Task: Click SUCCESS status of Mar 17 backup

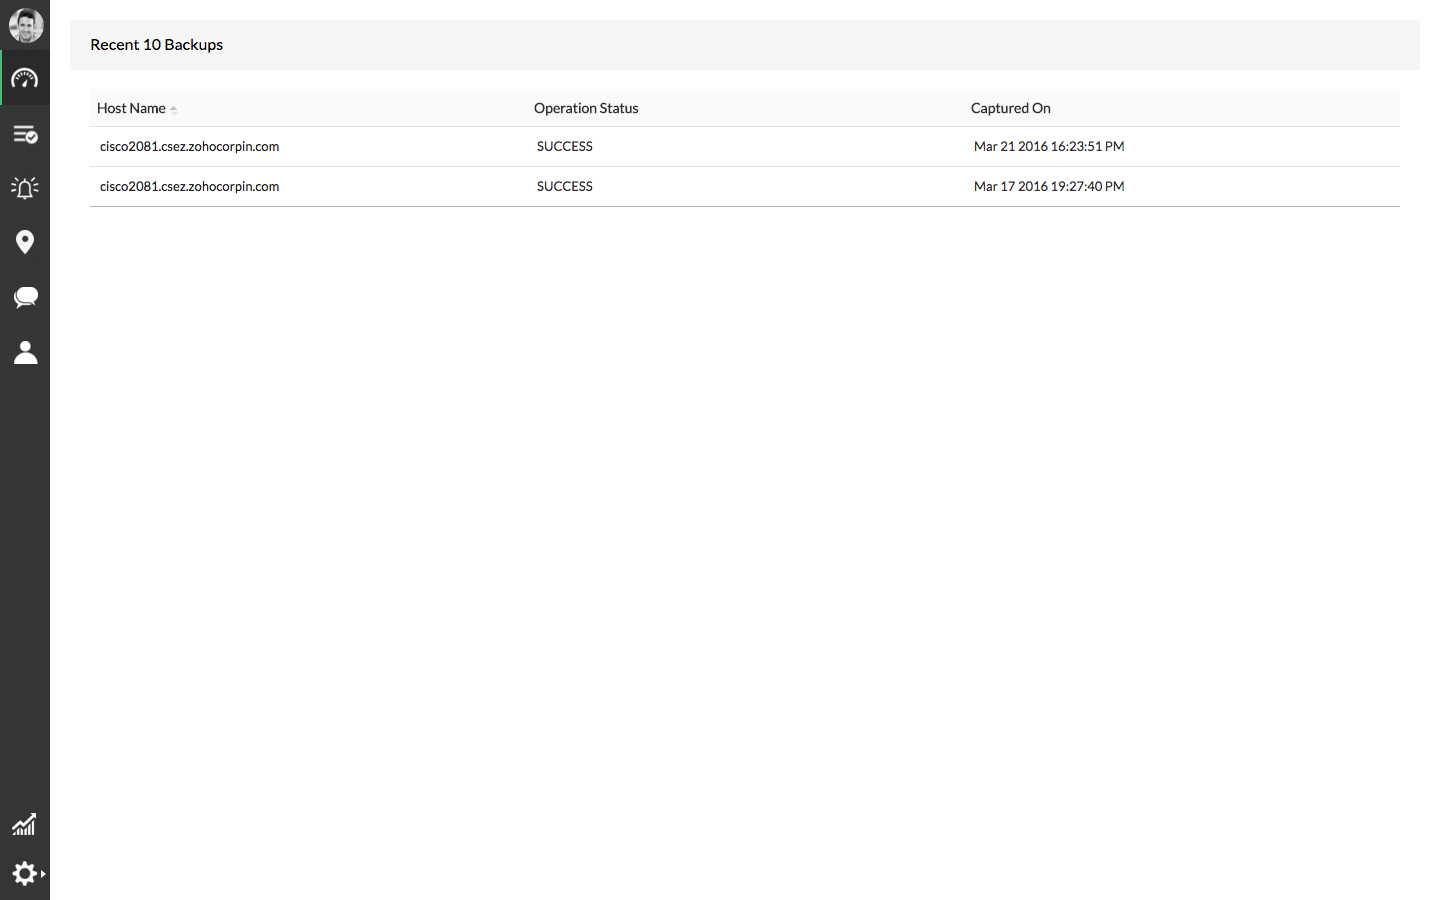Action: pyautogui.click(x=564, y=186)
